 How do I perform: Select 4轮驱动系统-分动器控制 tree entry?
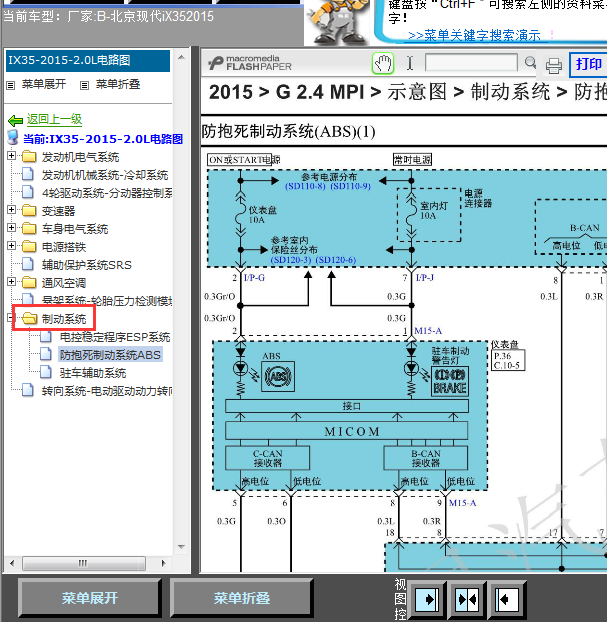pos(107,193)
